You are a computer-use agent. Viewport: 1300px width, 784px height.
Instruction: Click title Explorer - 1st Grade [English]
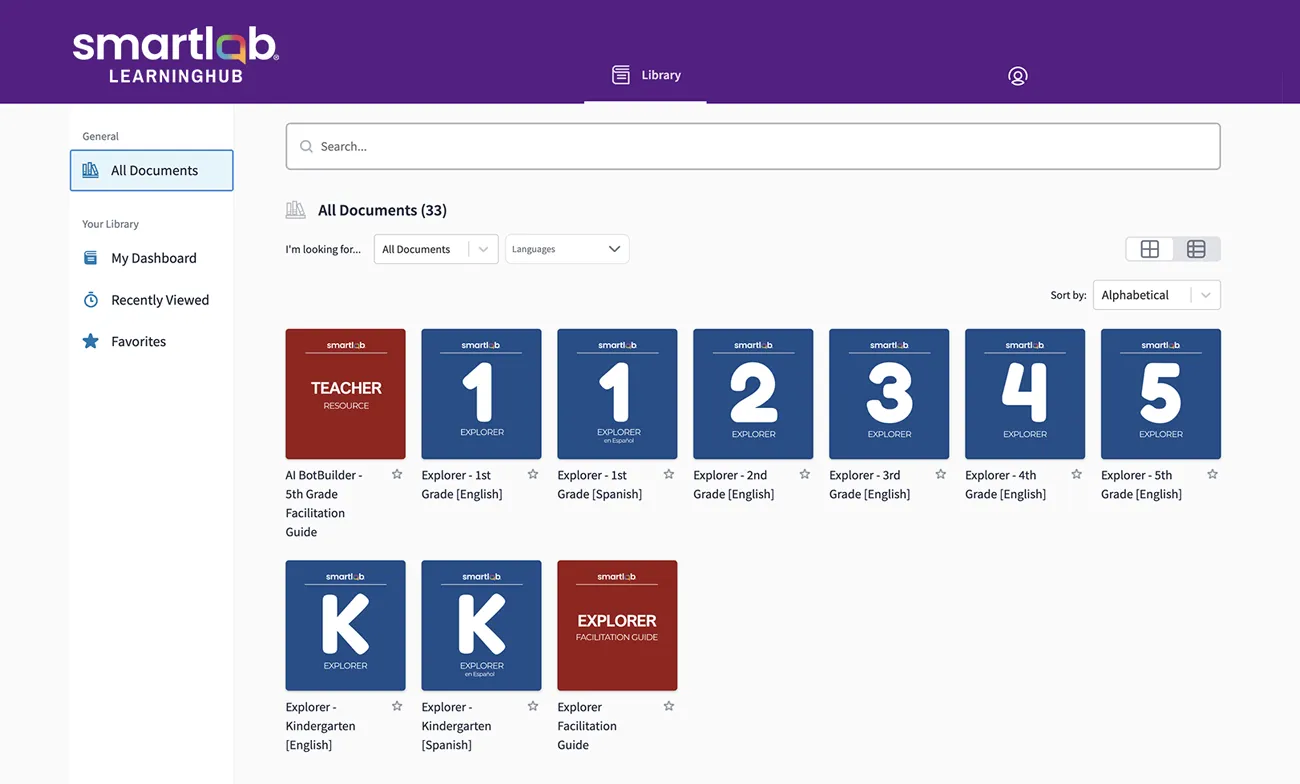(462, 484)
